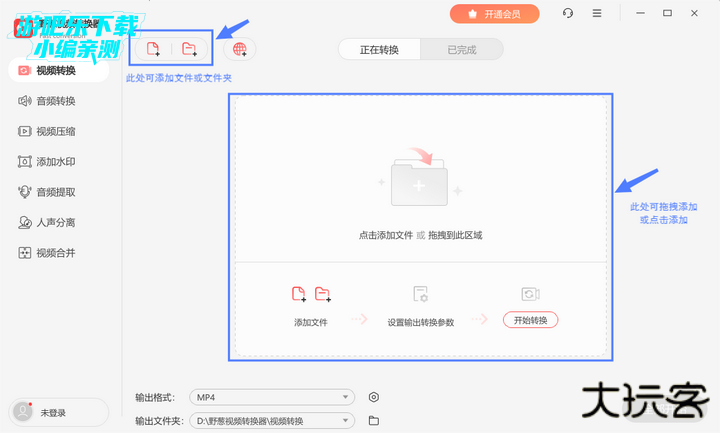
Task: Switch to the 已完成 tab
Action: (461, 49)
